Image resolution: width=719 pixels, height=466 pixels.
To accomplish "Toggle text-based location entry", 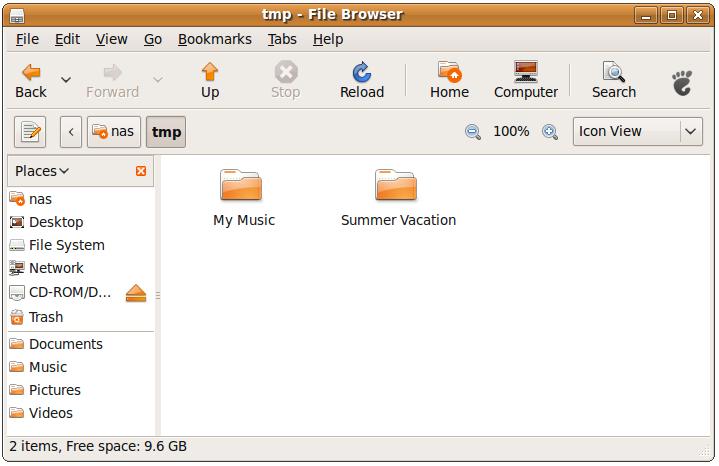I will pos(30,132).
